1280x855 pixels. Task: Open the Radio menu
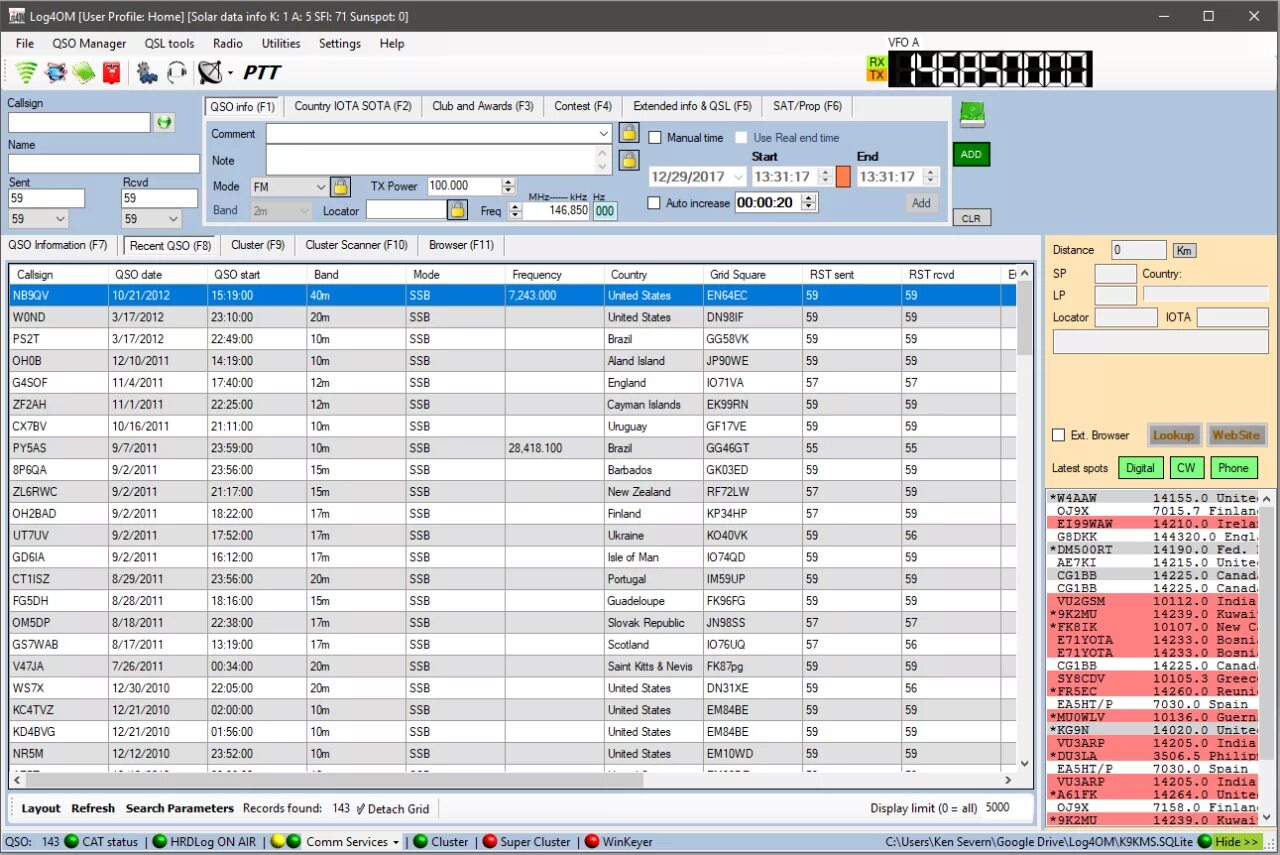(227, 43)
